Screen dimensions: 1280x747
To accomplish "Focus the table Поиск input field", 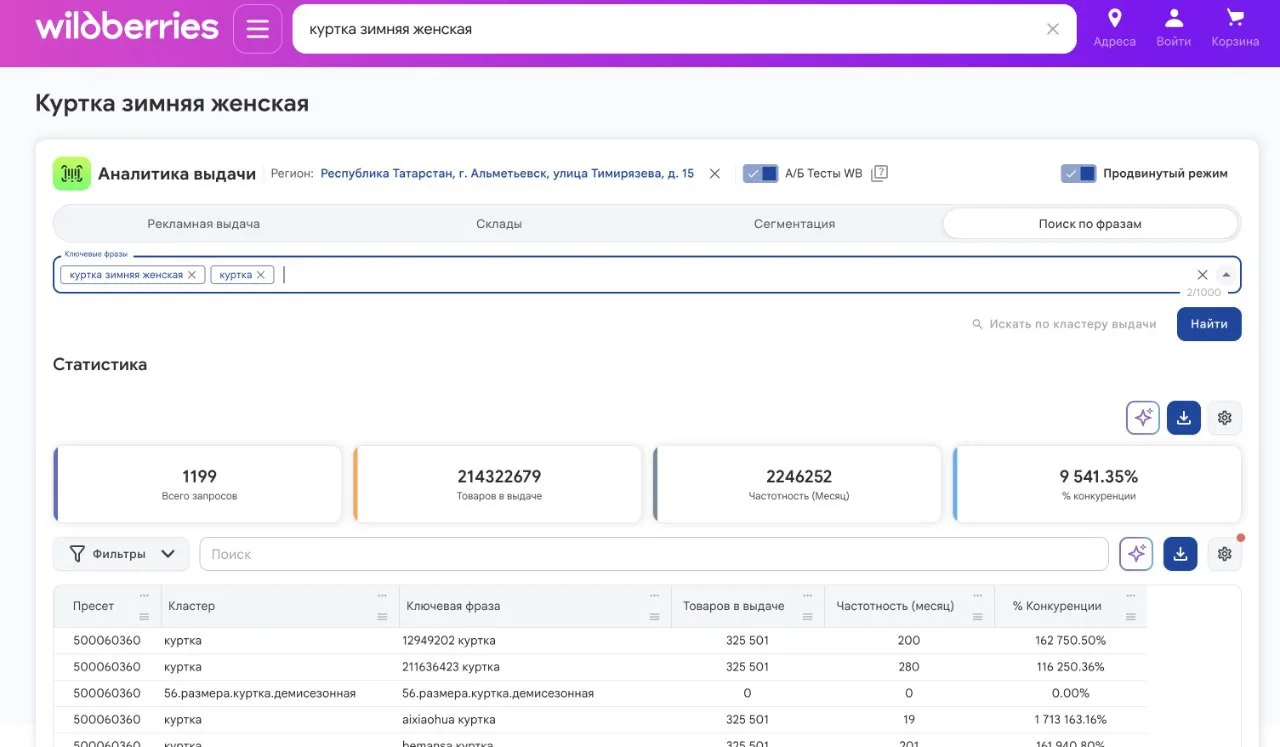I will [x=654, y=554].
